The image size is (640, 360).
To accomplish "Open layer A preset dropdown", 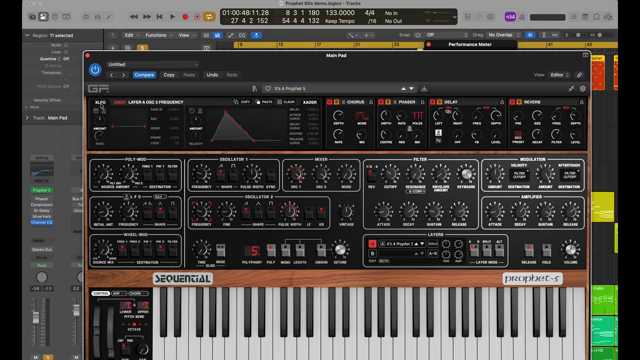I will pos(402,244).
